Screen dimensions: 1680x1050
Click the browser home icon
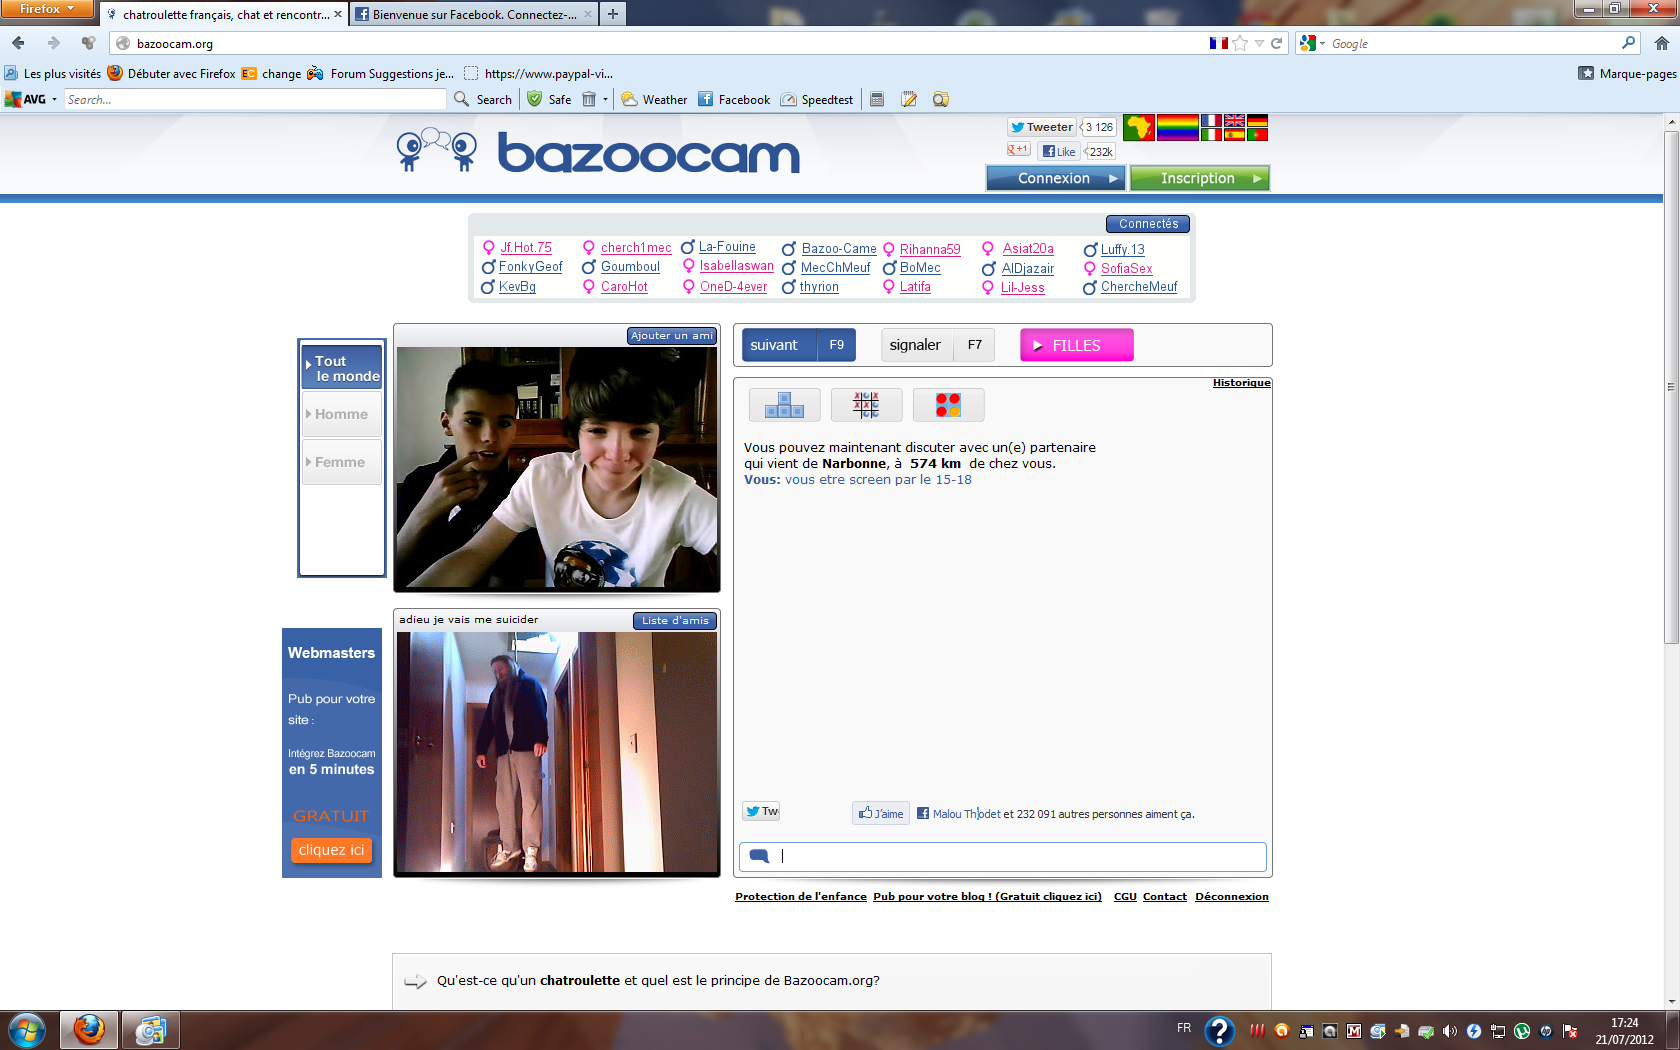coord(1661,43)
